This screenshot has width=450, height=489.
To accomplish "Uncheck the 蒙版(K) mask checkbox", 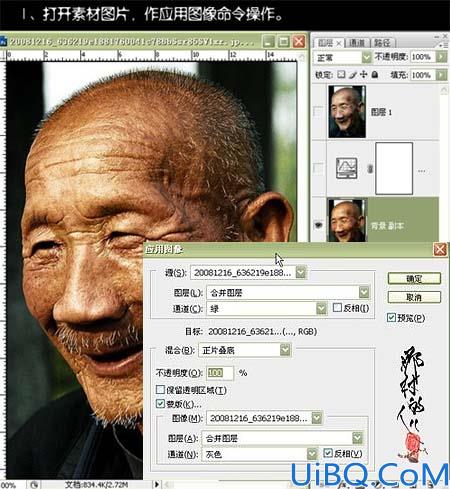I will [160, 404].
